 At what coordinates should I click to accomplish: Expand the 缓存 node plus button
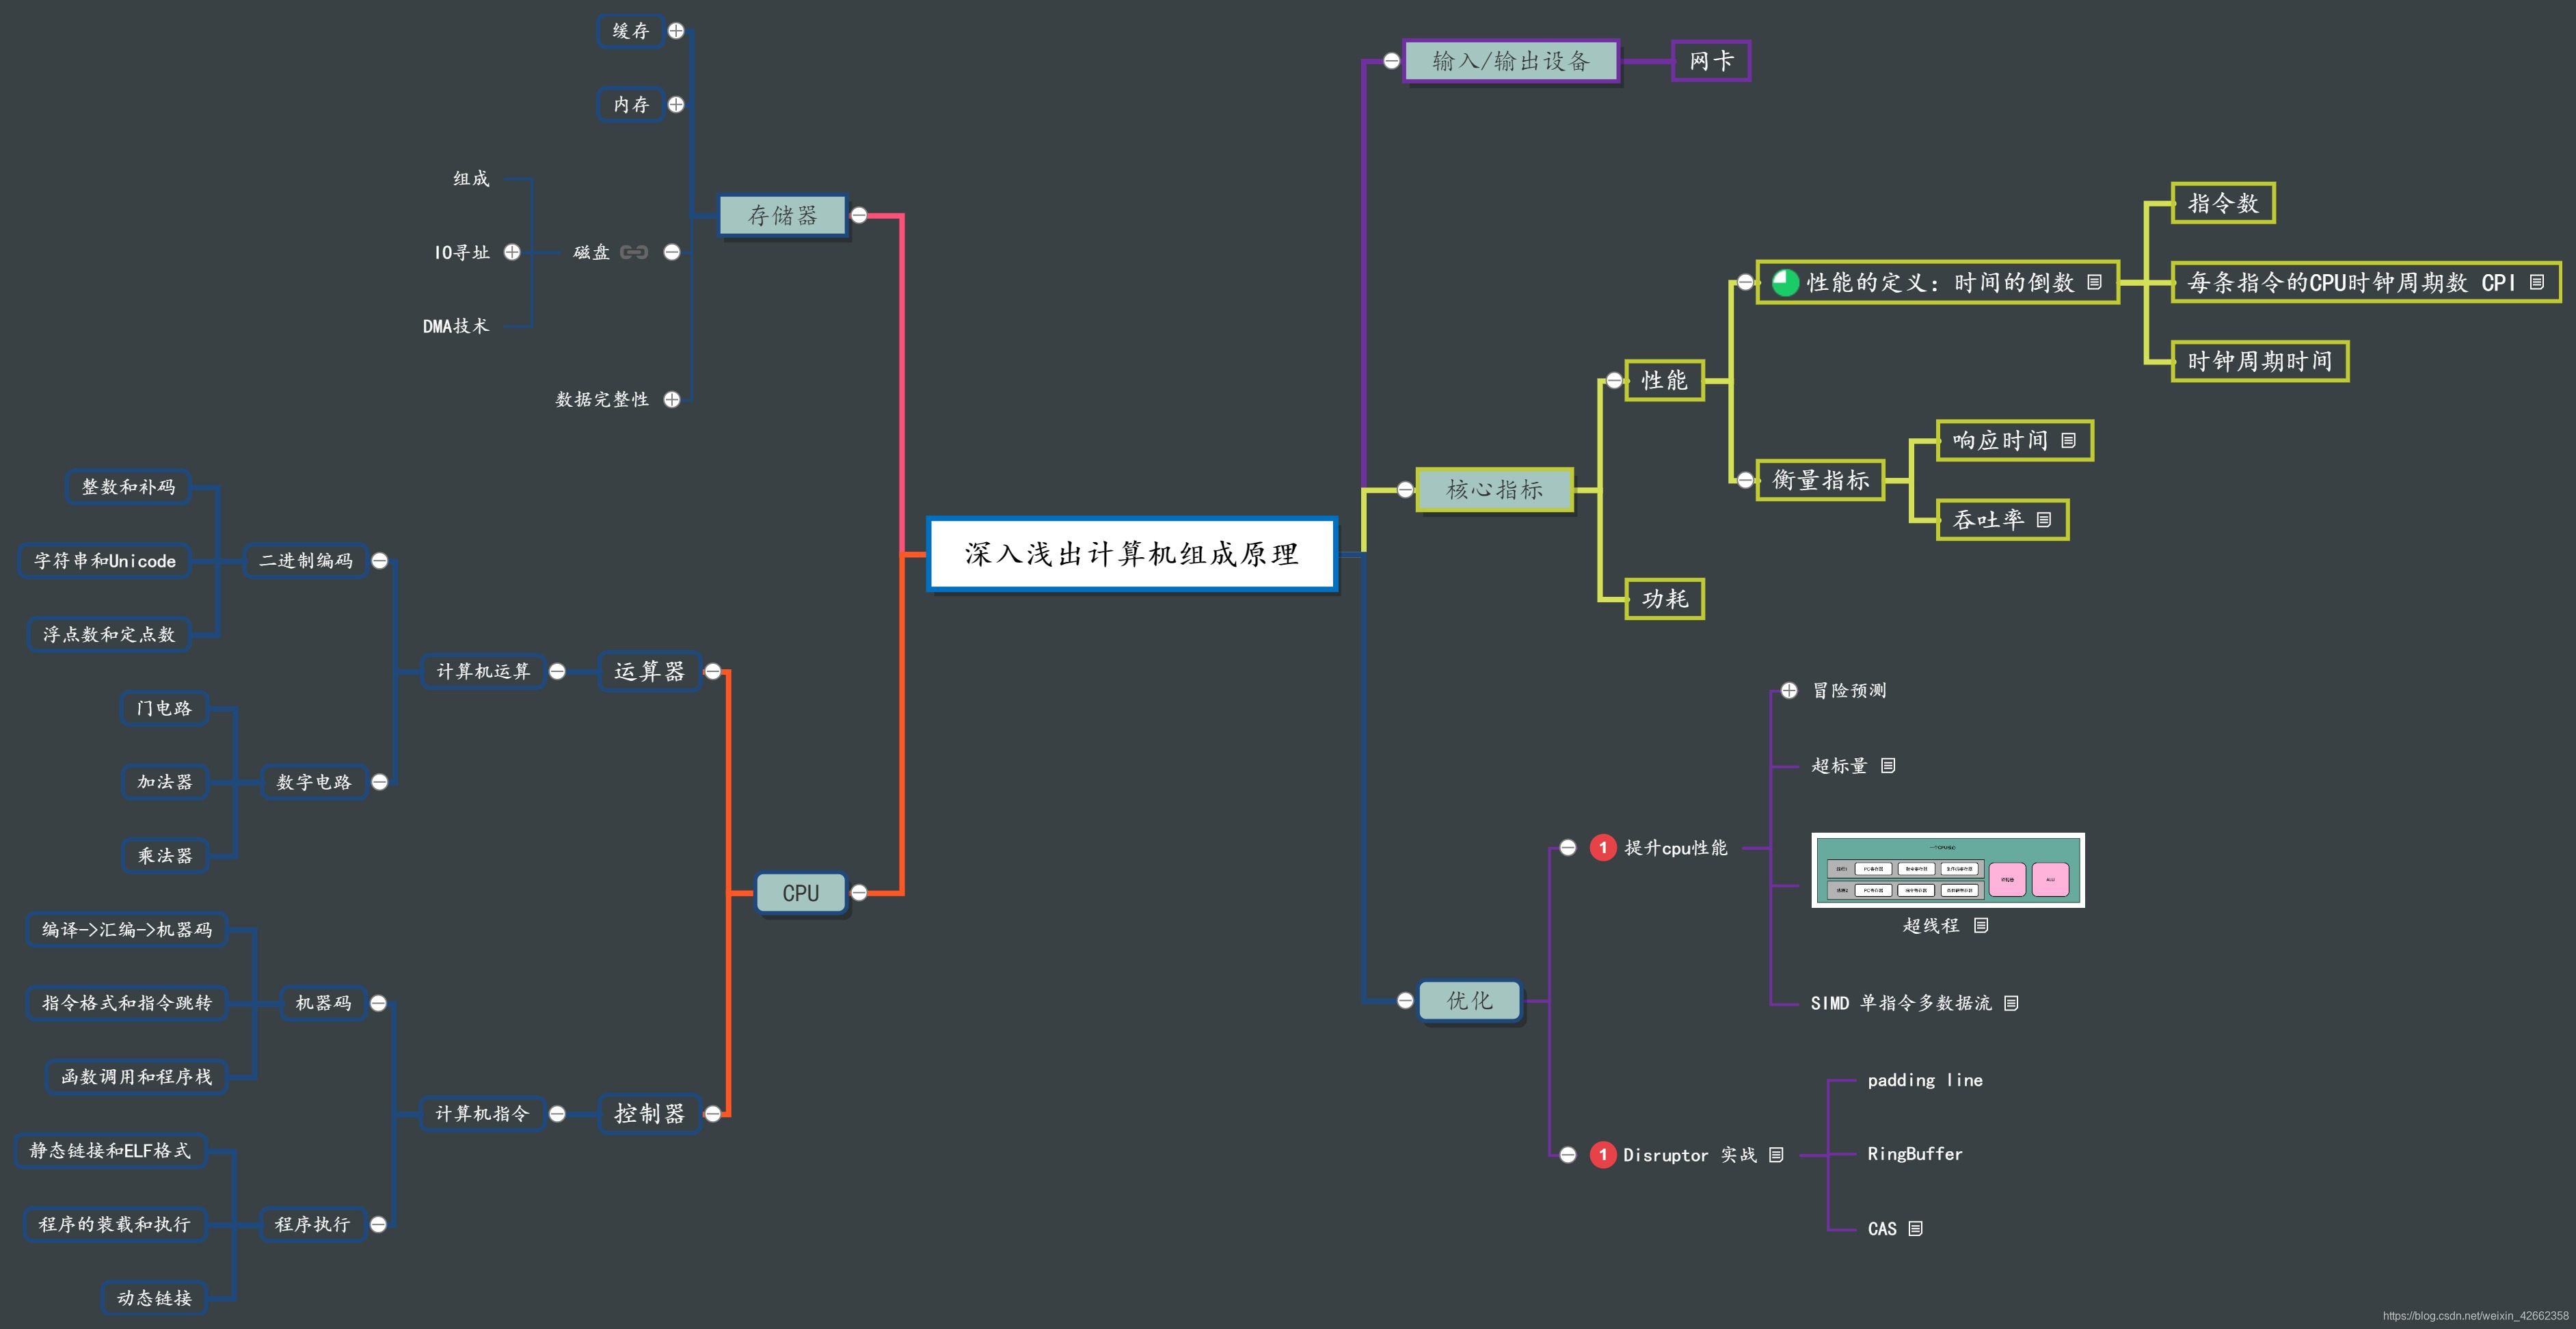(676, 31)
